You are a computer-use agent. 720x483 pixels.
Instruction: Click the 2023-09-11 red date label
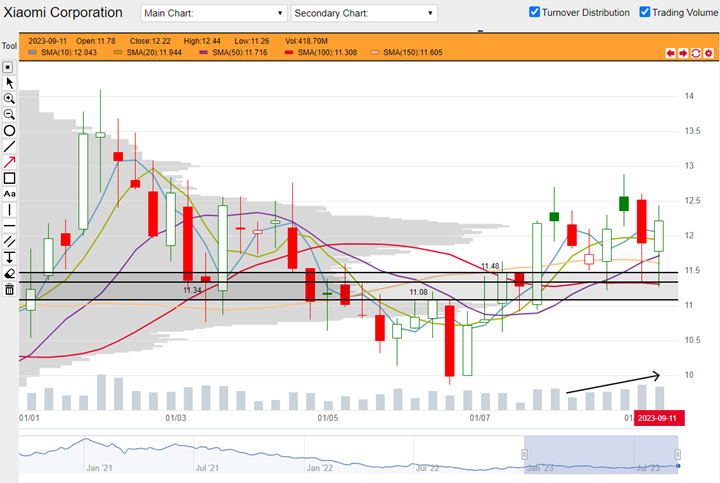click(659, 418)
